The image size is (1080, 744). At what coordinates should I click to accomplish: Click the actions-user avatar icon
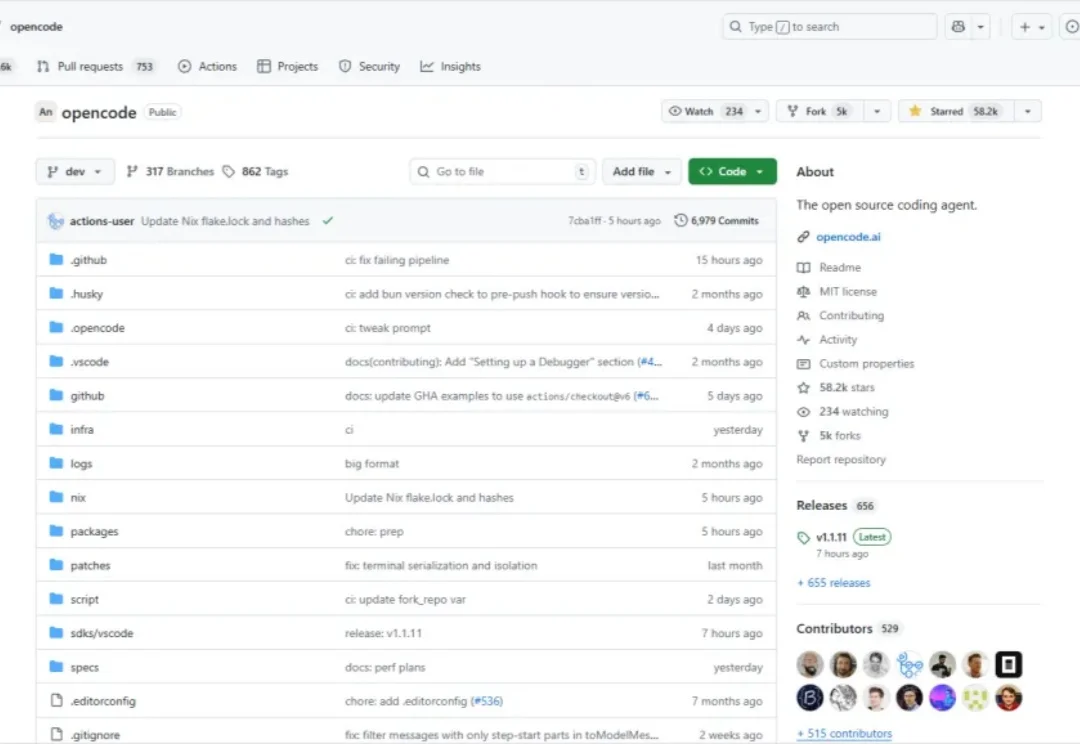tap(56, 221)
